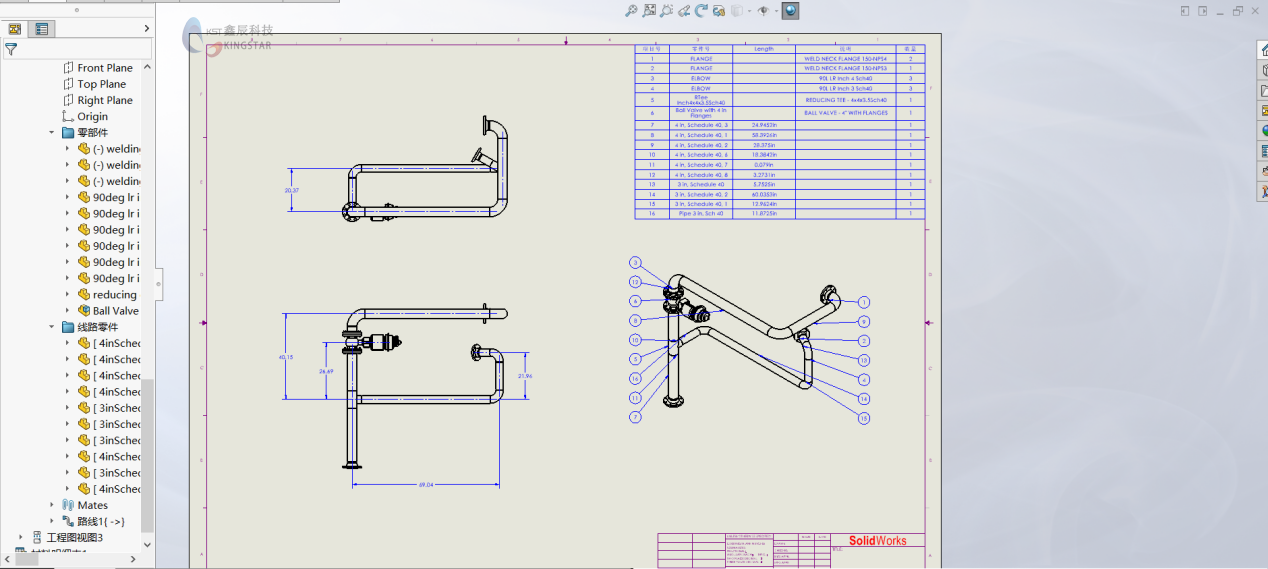Open SolidWorks Resources home in task pane

(1263, 50)
